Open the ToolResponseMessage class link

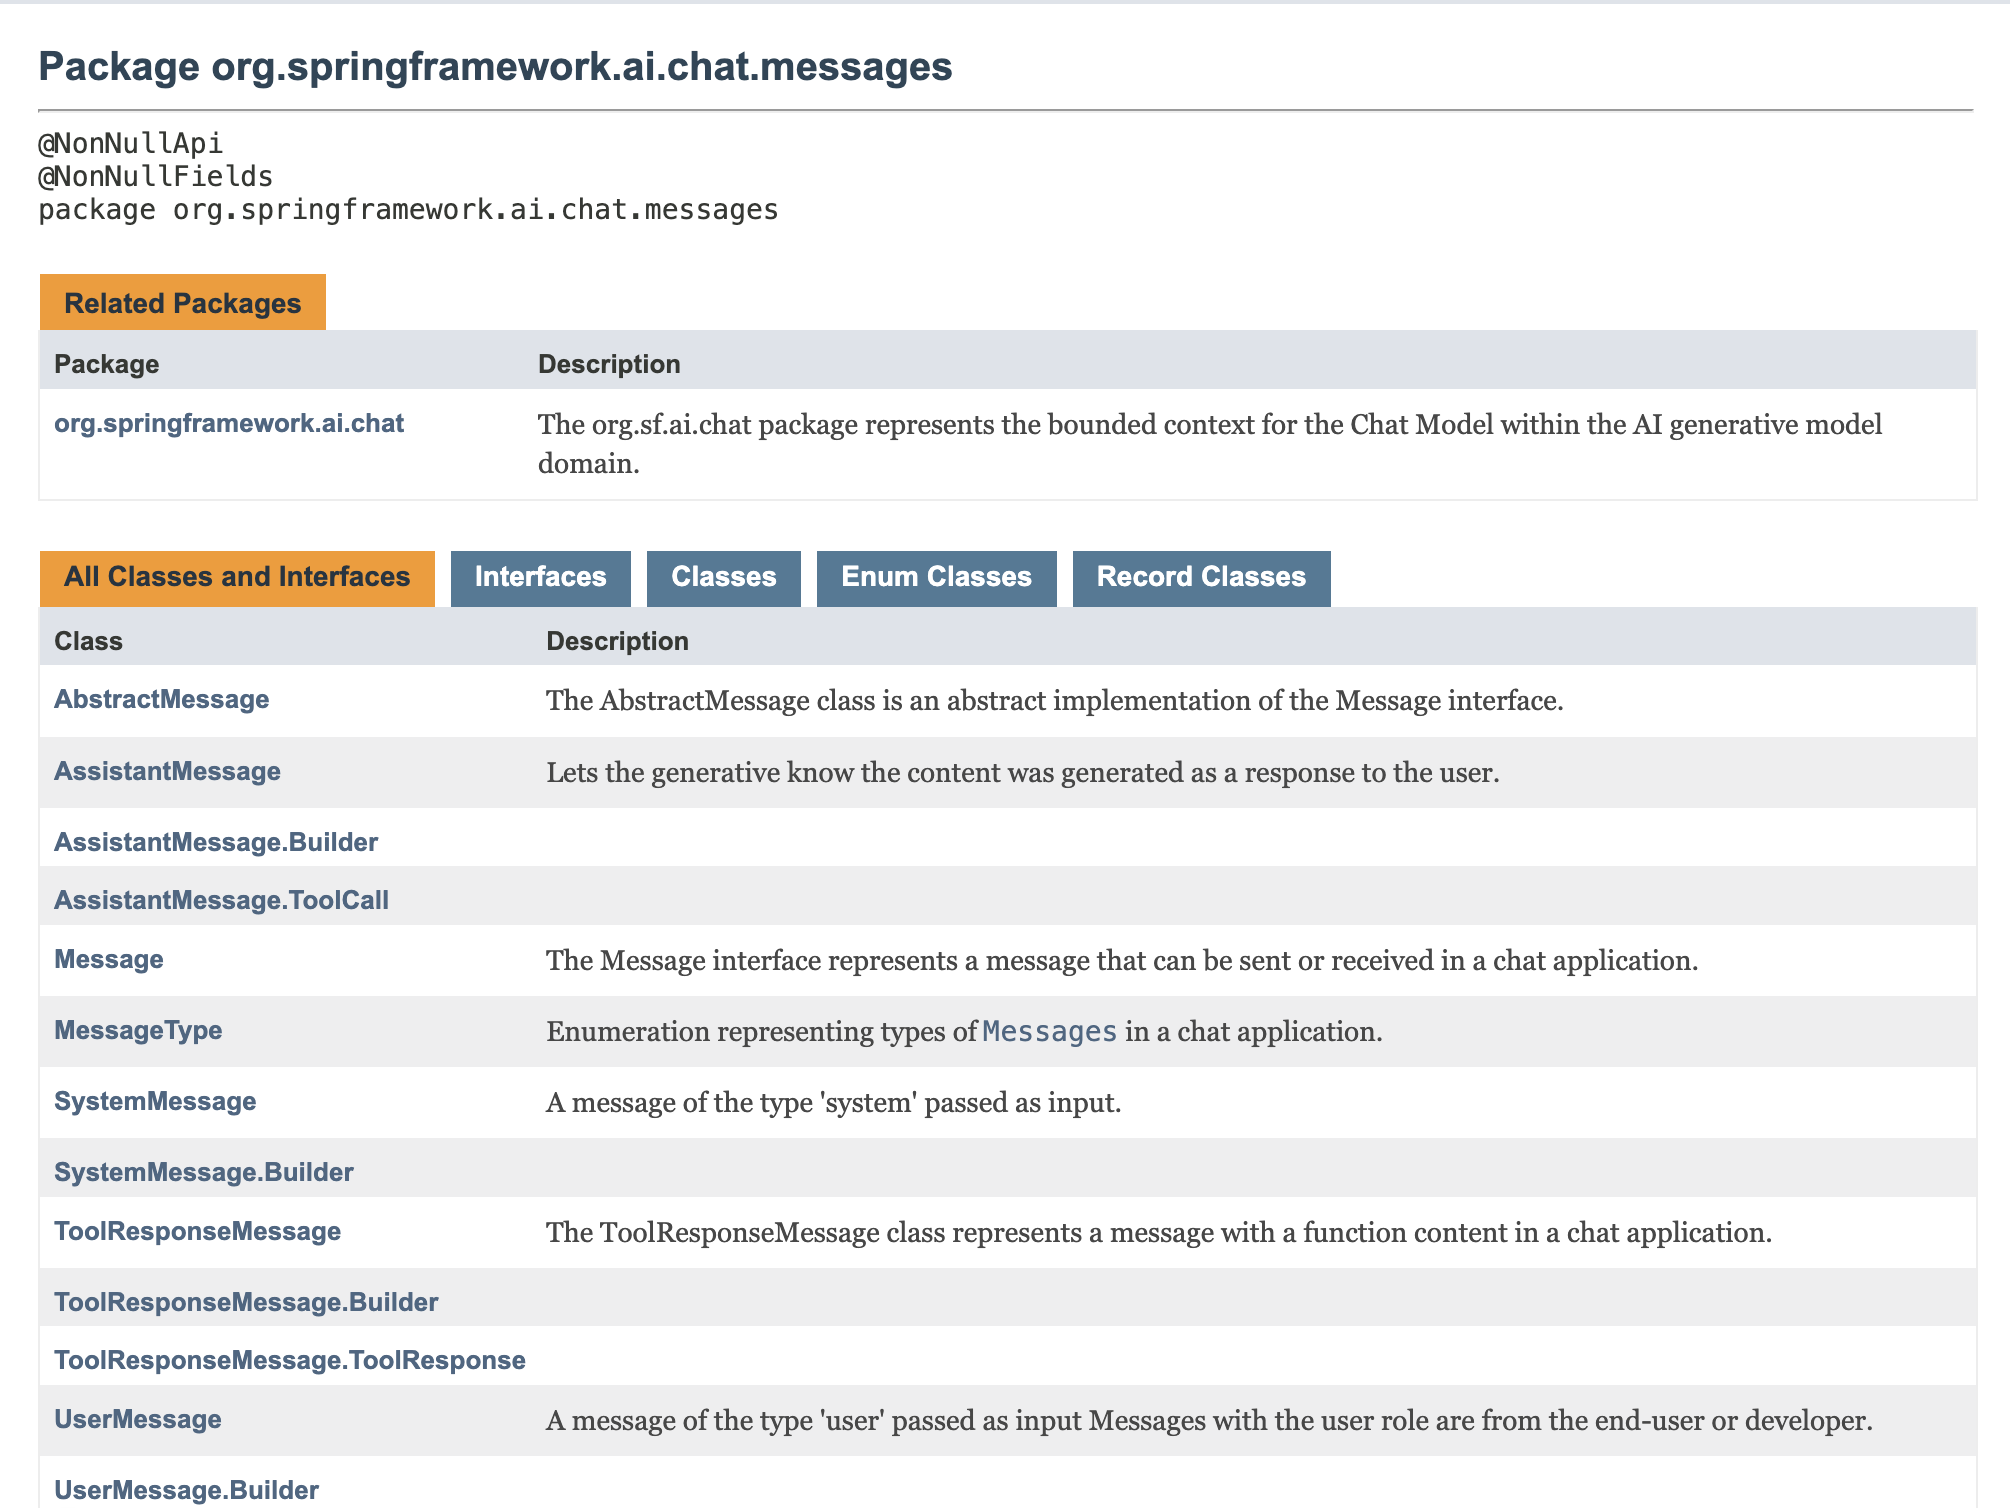[x=197, y=1231]
